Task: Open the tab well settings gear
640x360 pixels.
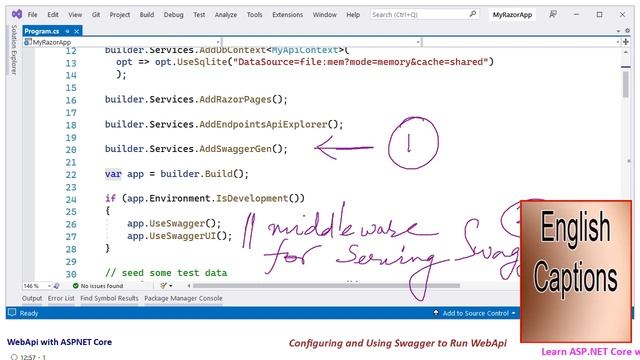Action: pyautogui.click(x=627, y=31)
